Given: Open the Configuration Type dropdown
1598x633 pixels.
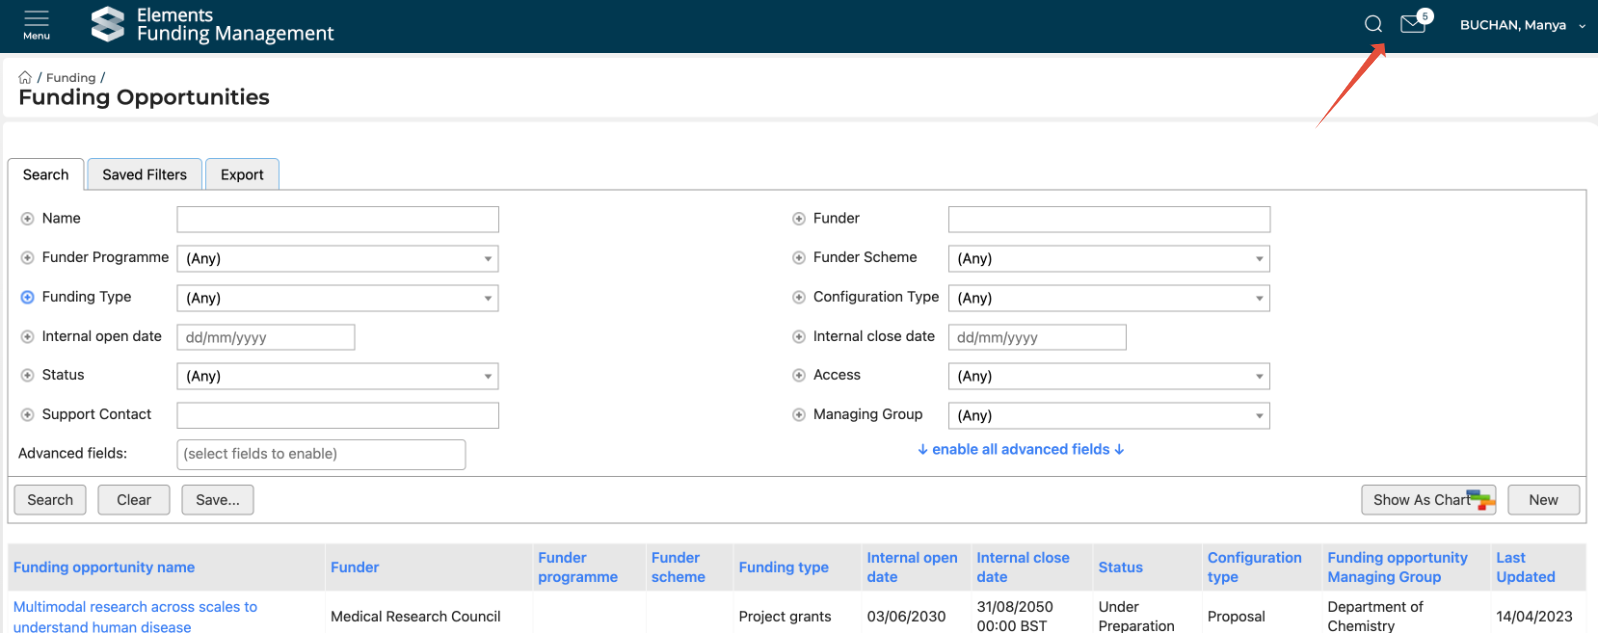Looking at the screenshot, I should (1108, 298).
